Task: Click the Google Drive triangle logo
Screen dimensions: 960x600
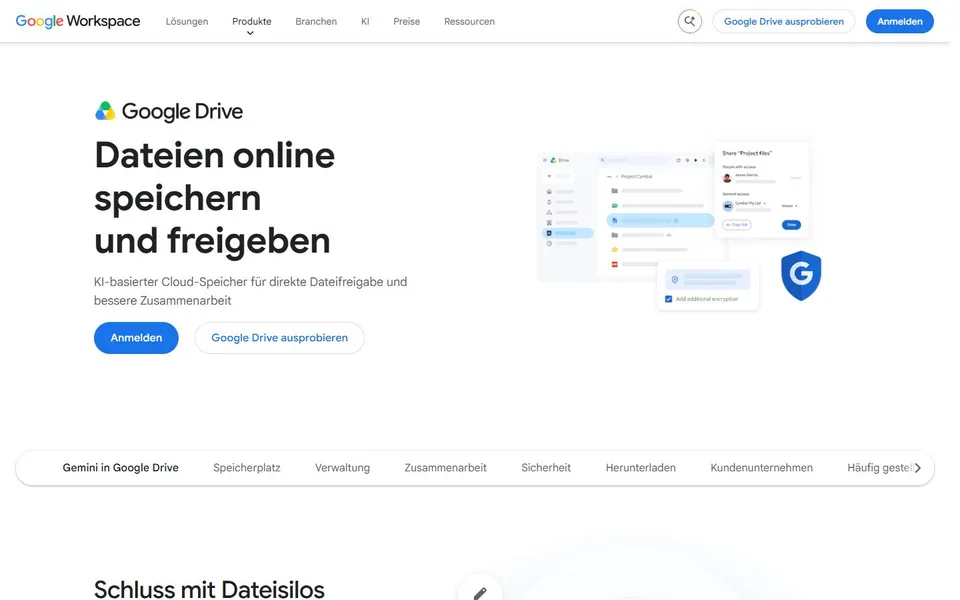Action: [x=105, y=111]
